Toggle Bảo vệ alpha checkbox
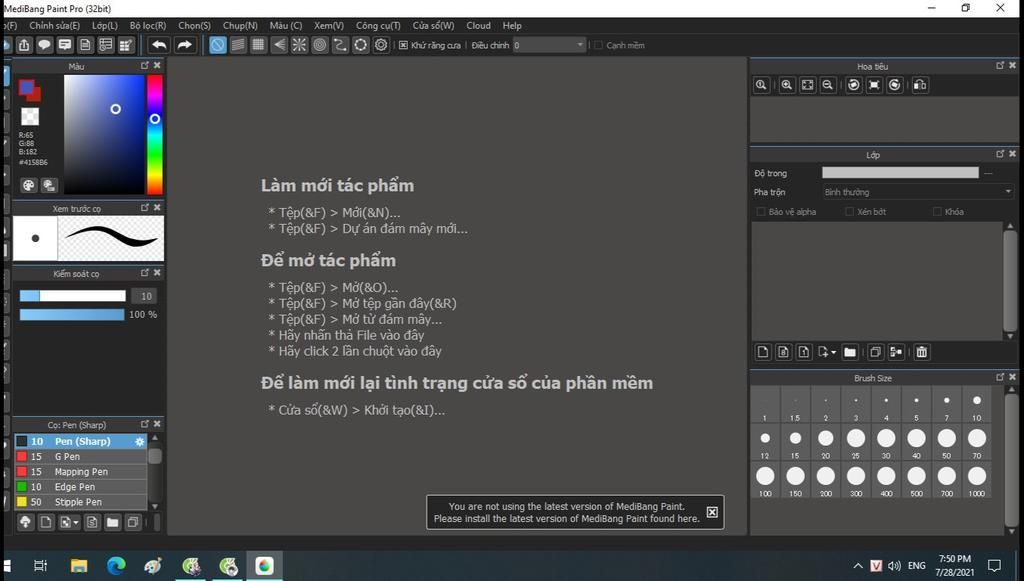 click(760, 212)
